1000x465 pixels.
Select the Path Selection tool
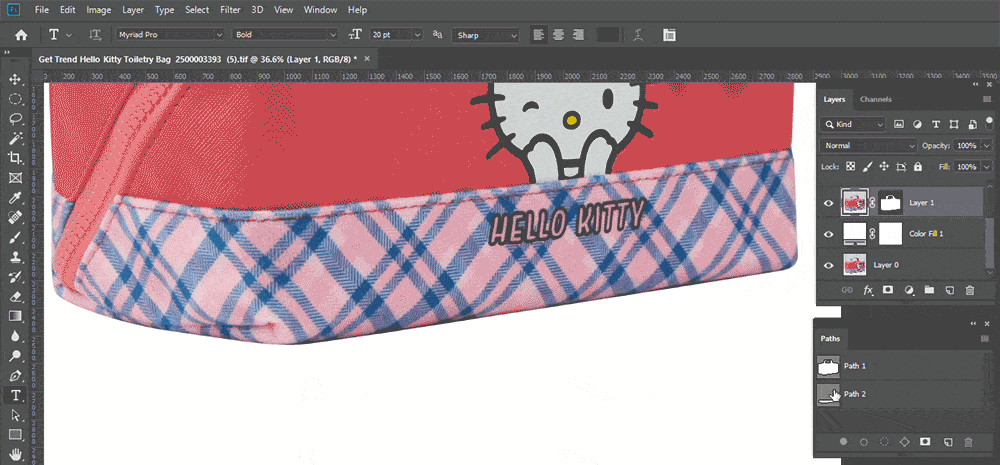click(15, 415)
